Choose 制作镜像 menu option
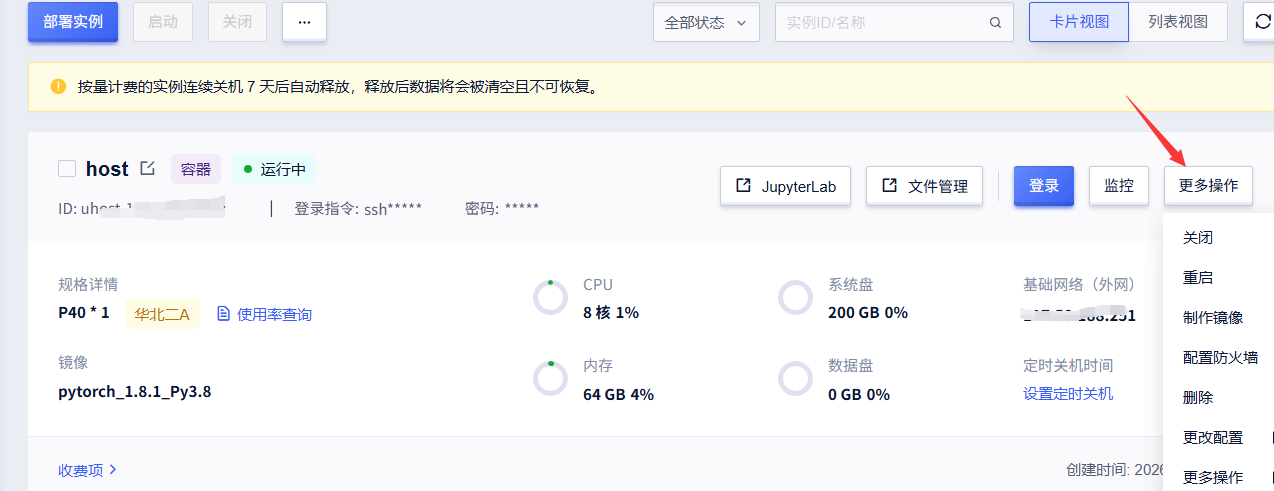The width and height of the screenshot is (1274, 491). click(x=1213, y=318)
